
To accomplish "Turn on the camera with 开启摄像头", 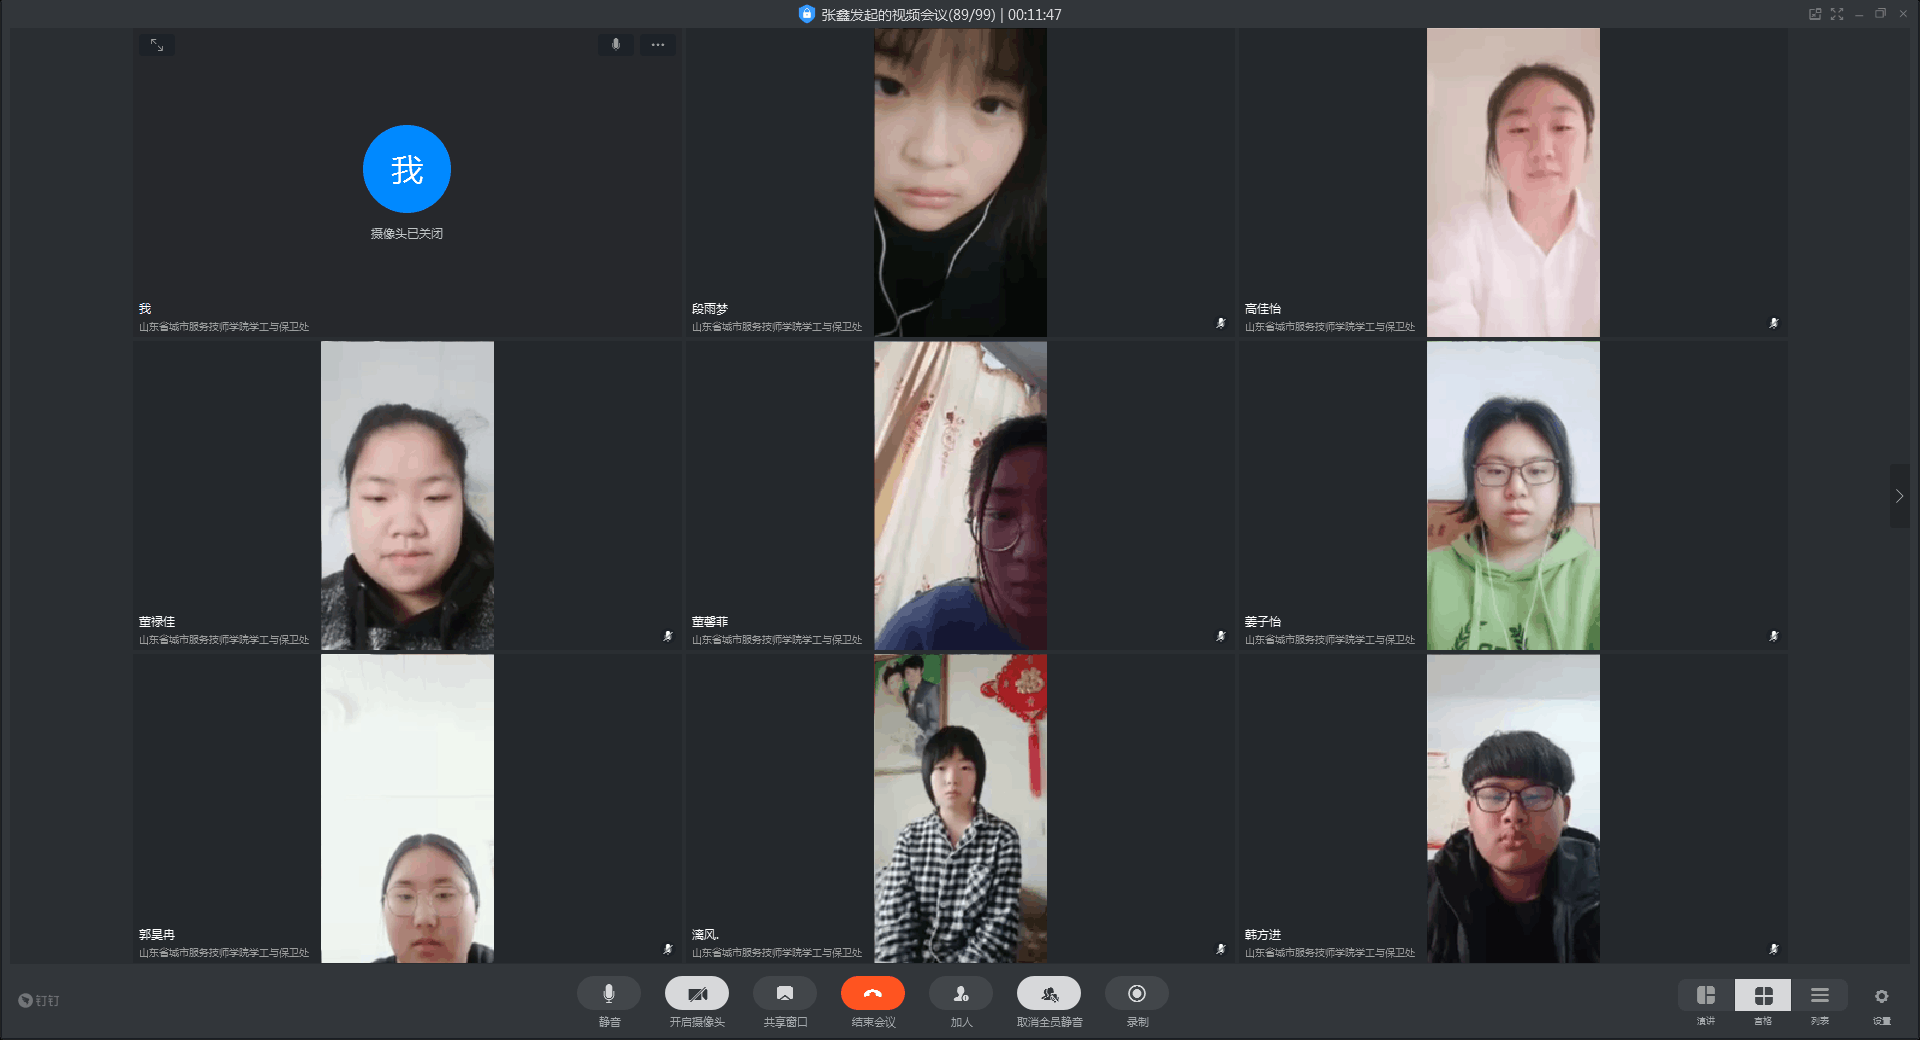I will point(697,994).
